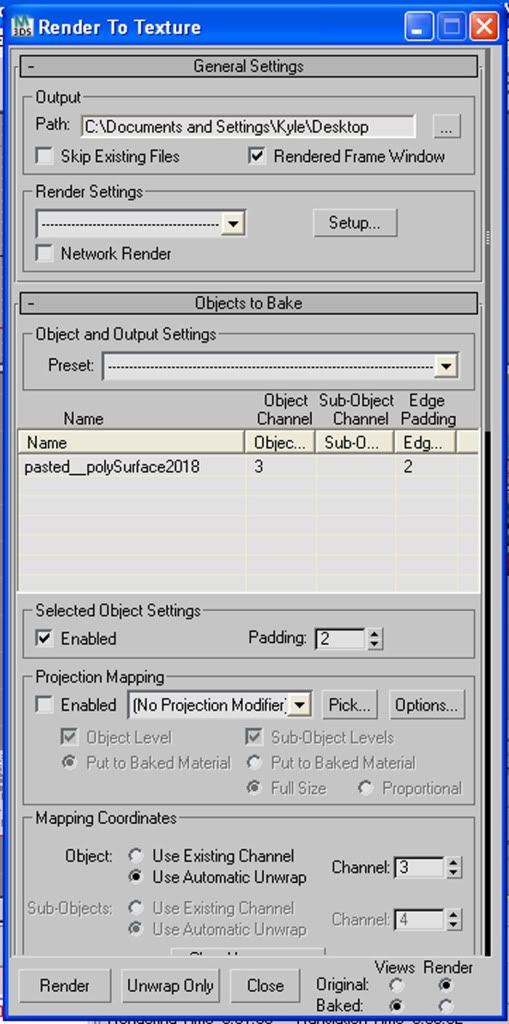Select pasted__polySurface2018 in the list
This screenshot has width=509, height=1024.
(x=112, y=468)
